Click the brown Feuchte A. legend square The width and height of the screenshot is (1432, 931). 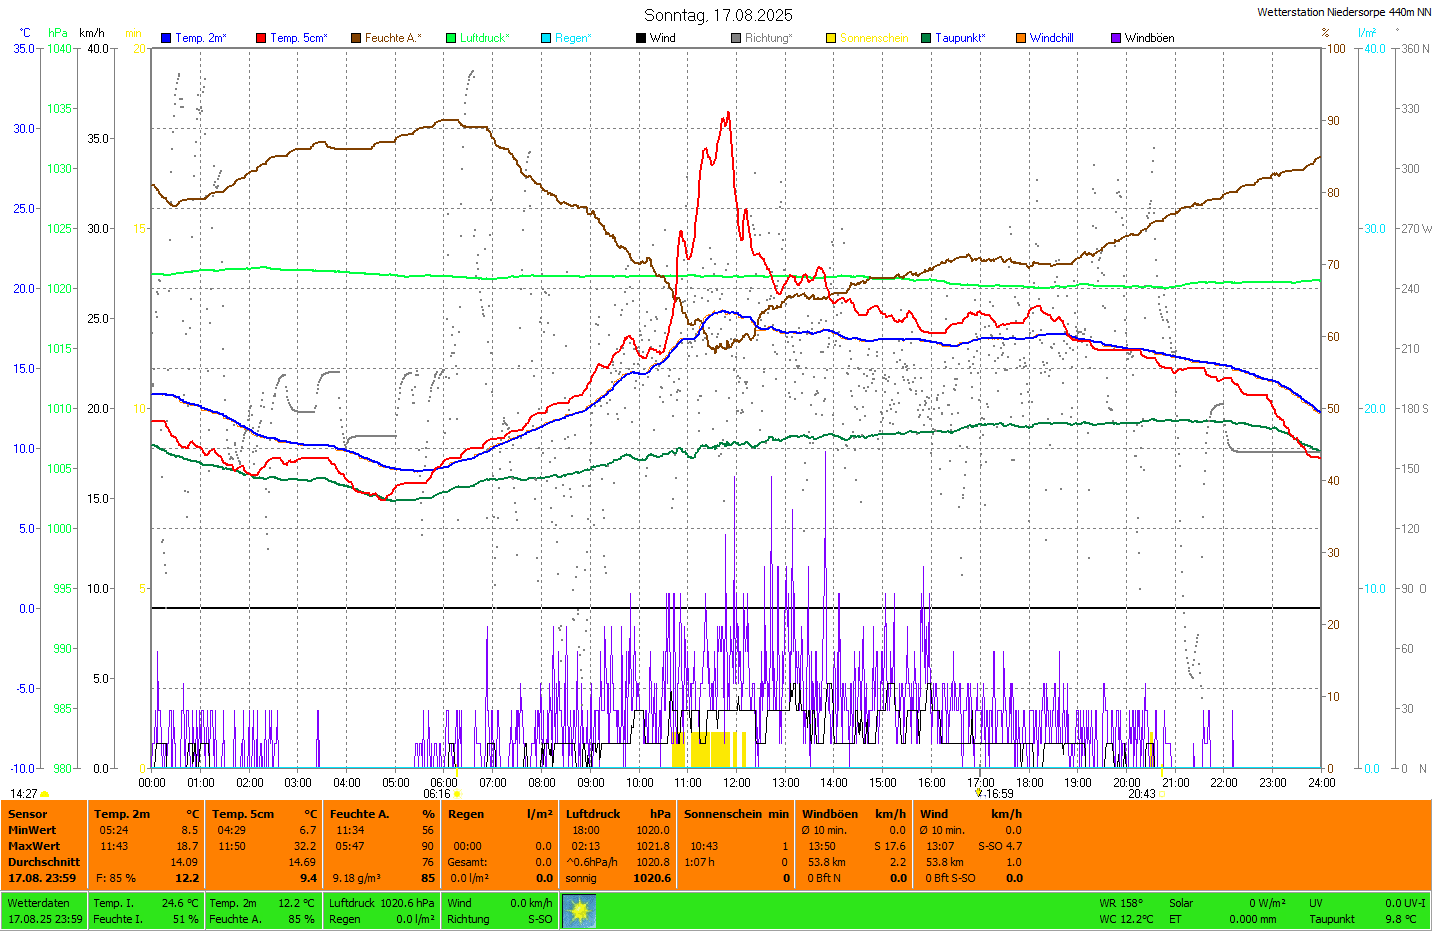point(356,38)
